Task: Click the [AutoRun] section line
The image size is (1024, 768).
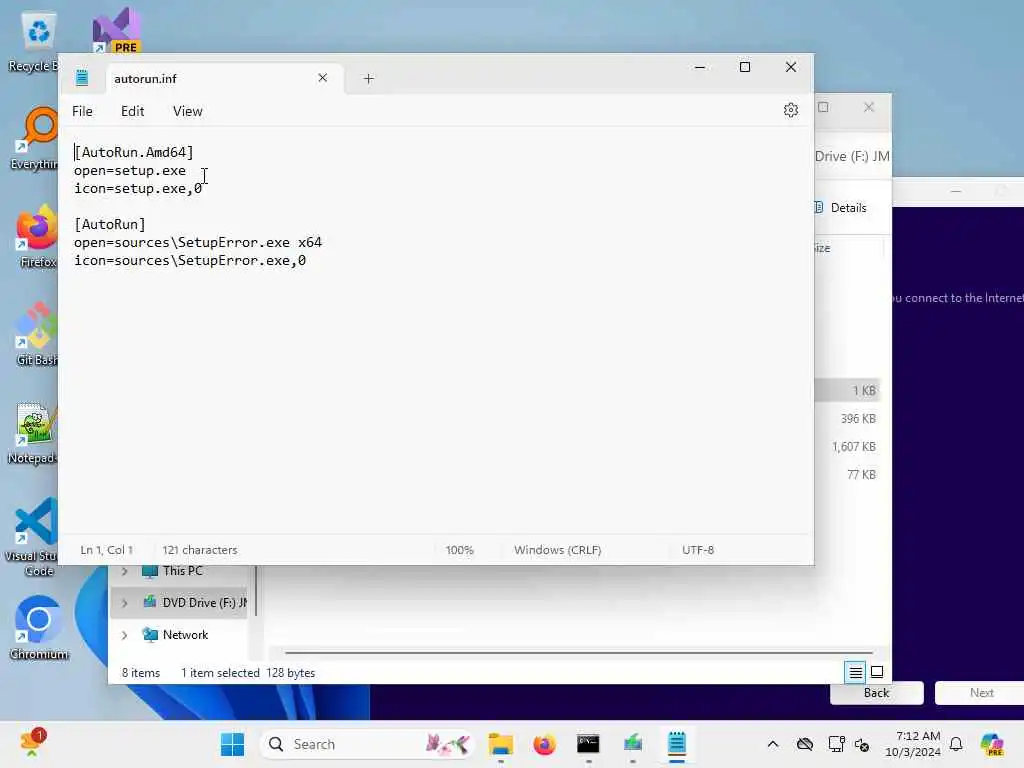Action: [x=110, y=225]
